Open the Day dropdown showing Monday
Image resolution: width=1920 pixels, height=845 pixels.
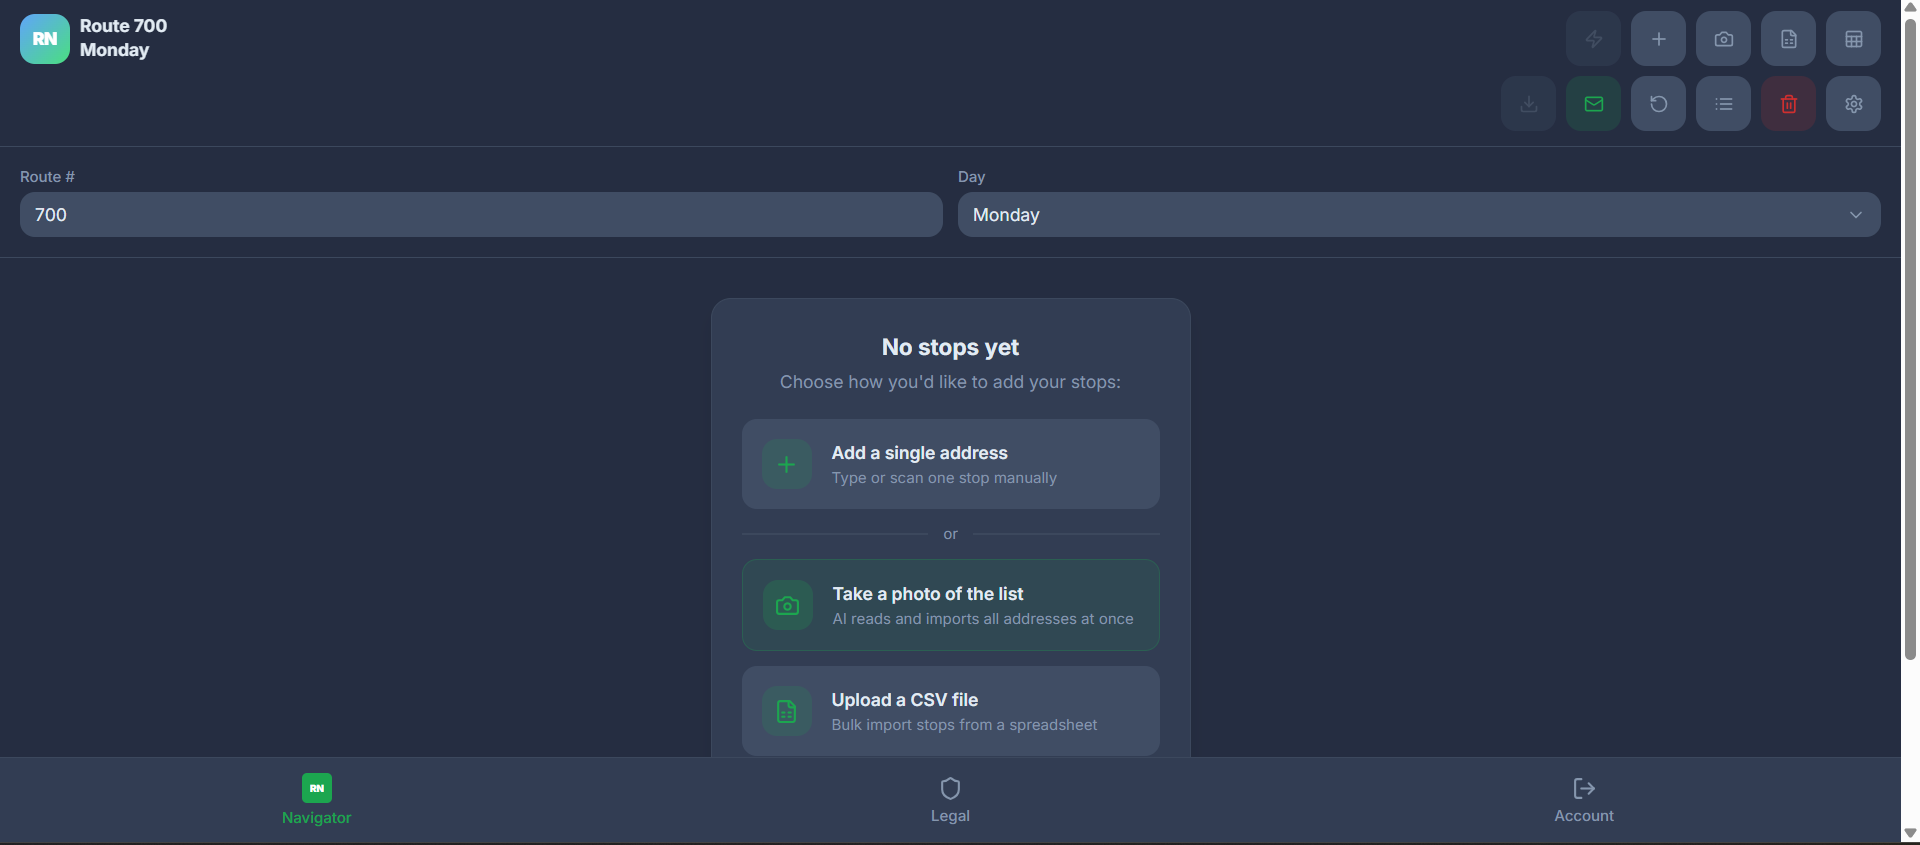click(x=1419, y=215)
